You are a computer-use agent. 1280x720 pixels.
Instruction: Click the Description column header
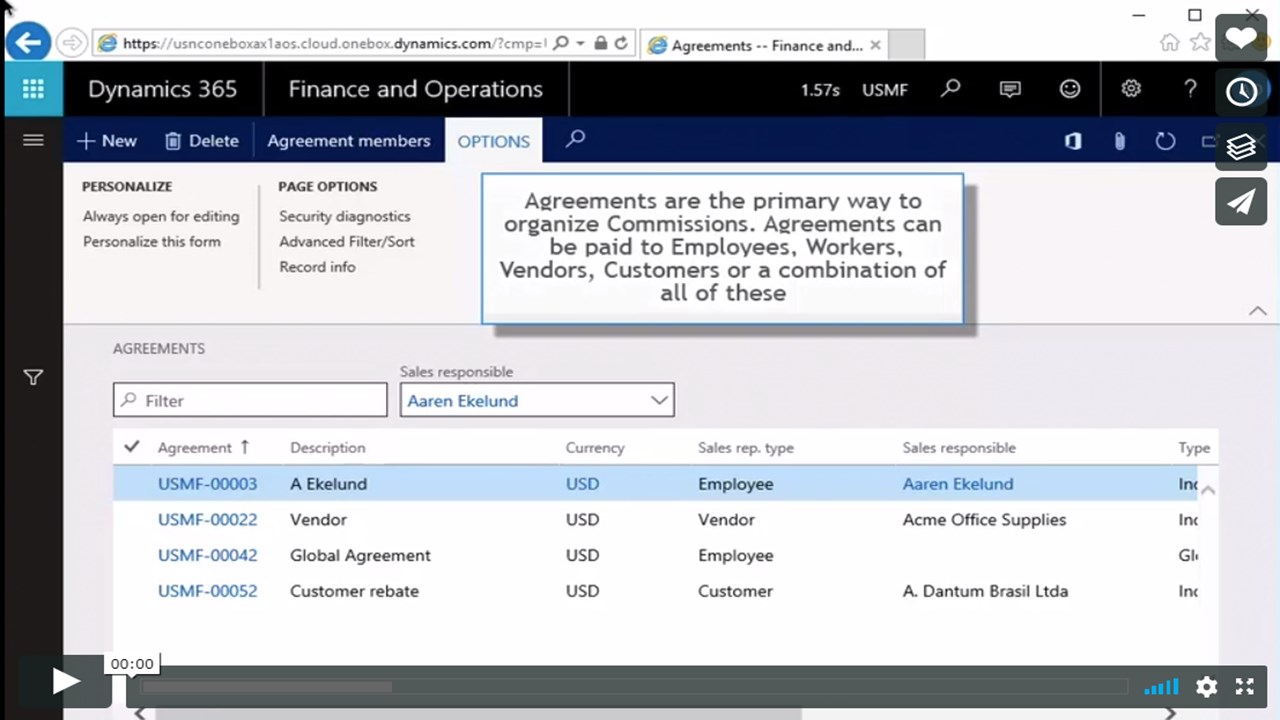(x=328, y=448)
